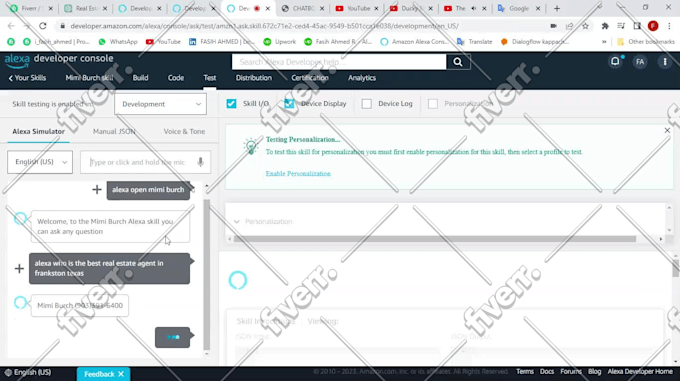Open the Code tab

tap(176, 78)
